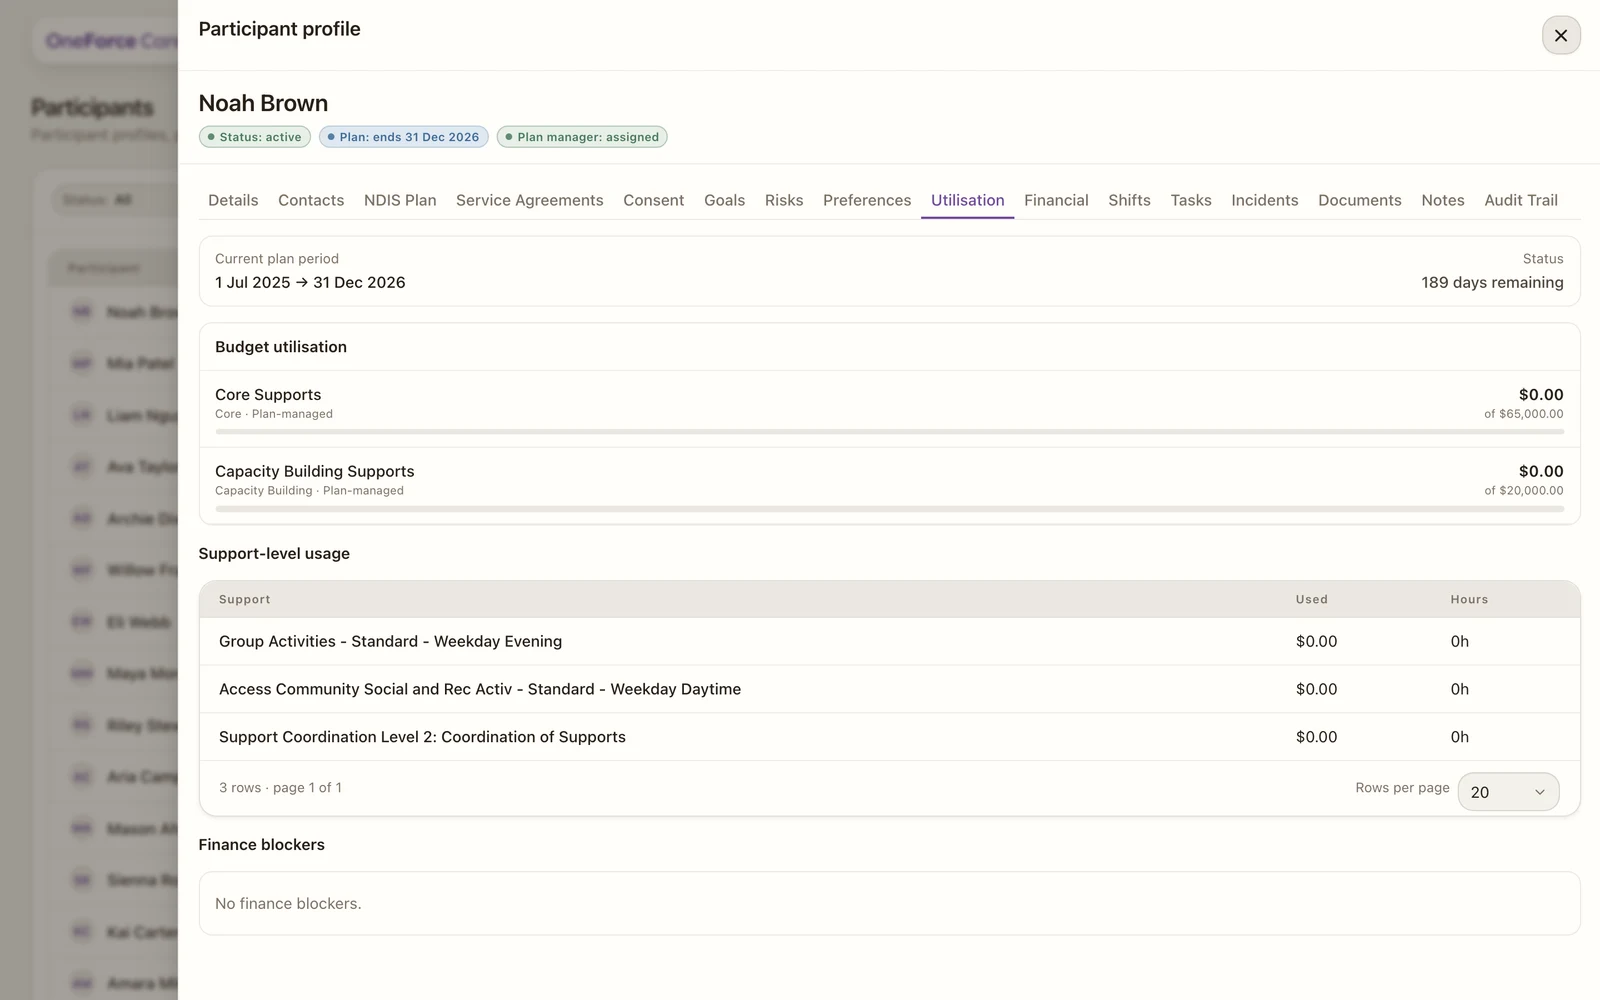Screen dimensions: 1600x1000
Task: Open the Audit Trail tab
Action: (x=1521, y=200)
